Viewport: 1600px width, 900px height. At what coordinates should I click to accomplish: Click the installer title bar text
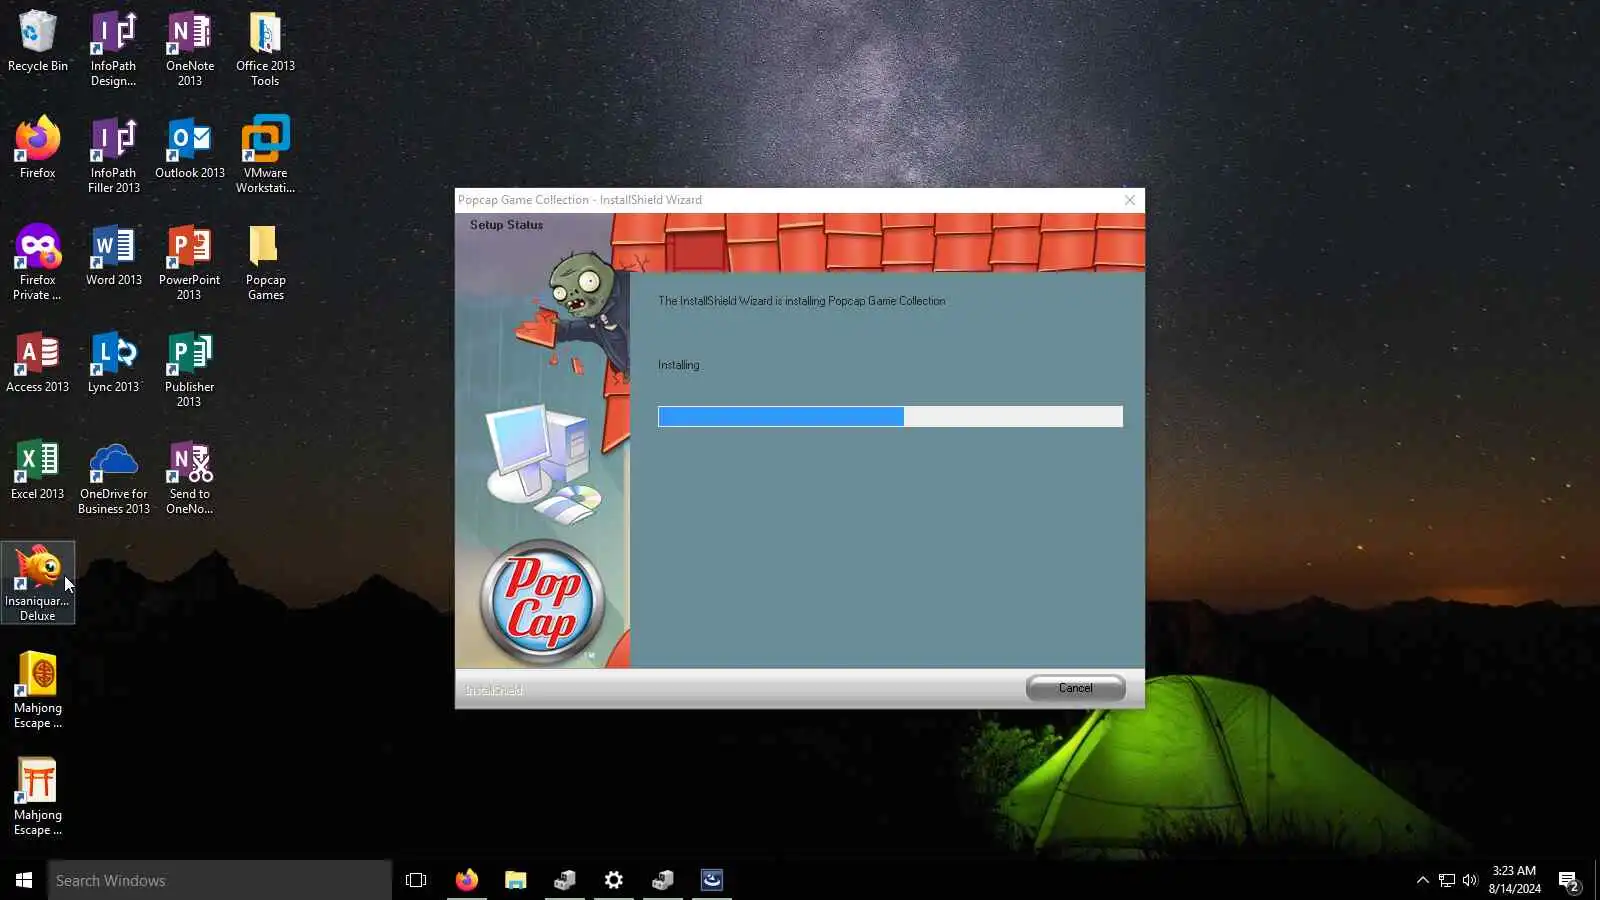580,200
